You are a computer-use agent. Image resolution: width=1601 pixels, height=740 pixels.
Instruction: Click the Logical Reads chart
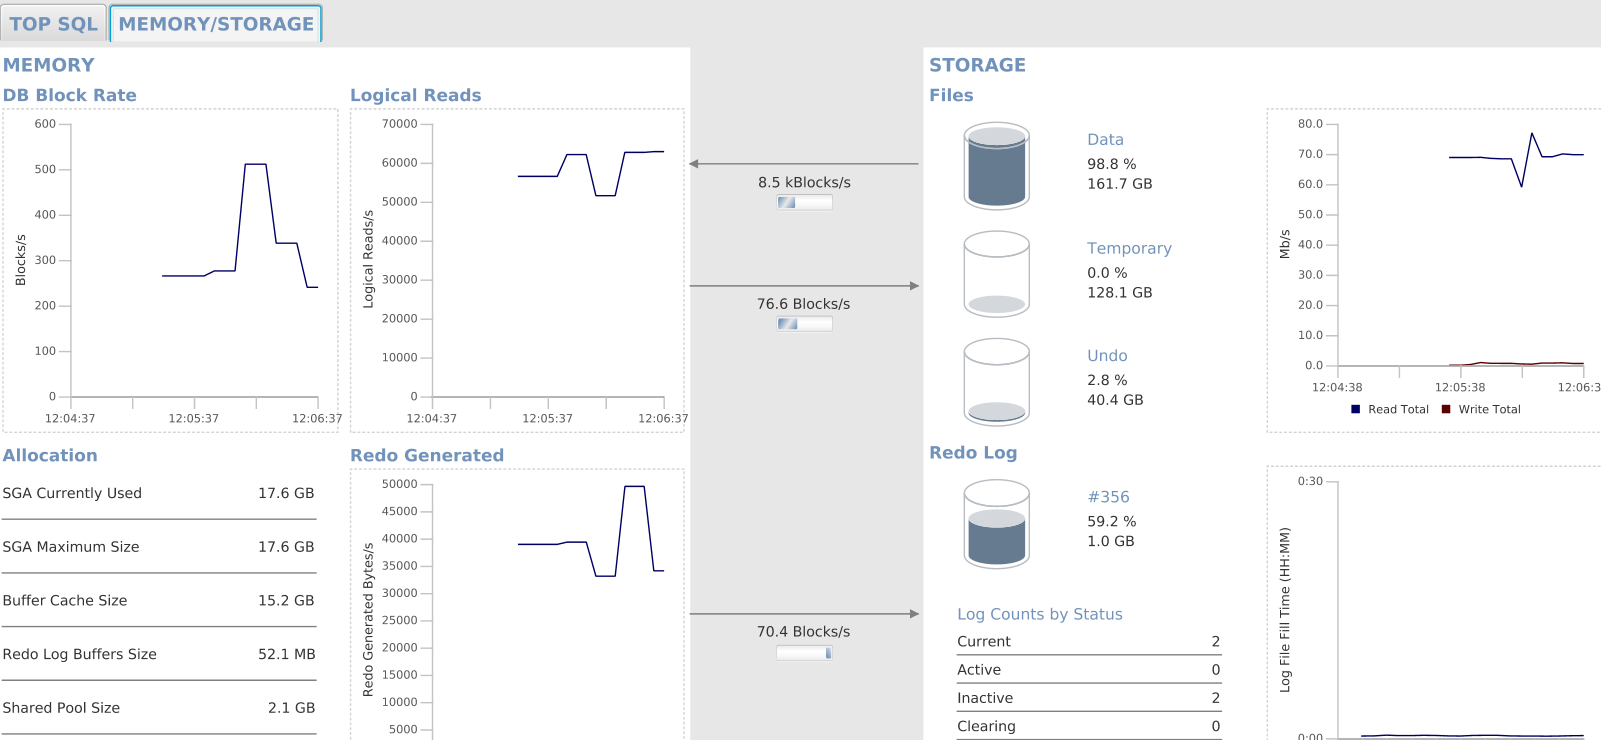[517, 270]
